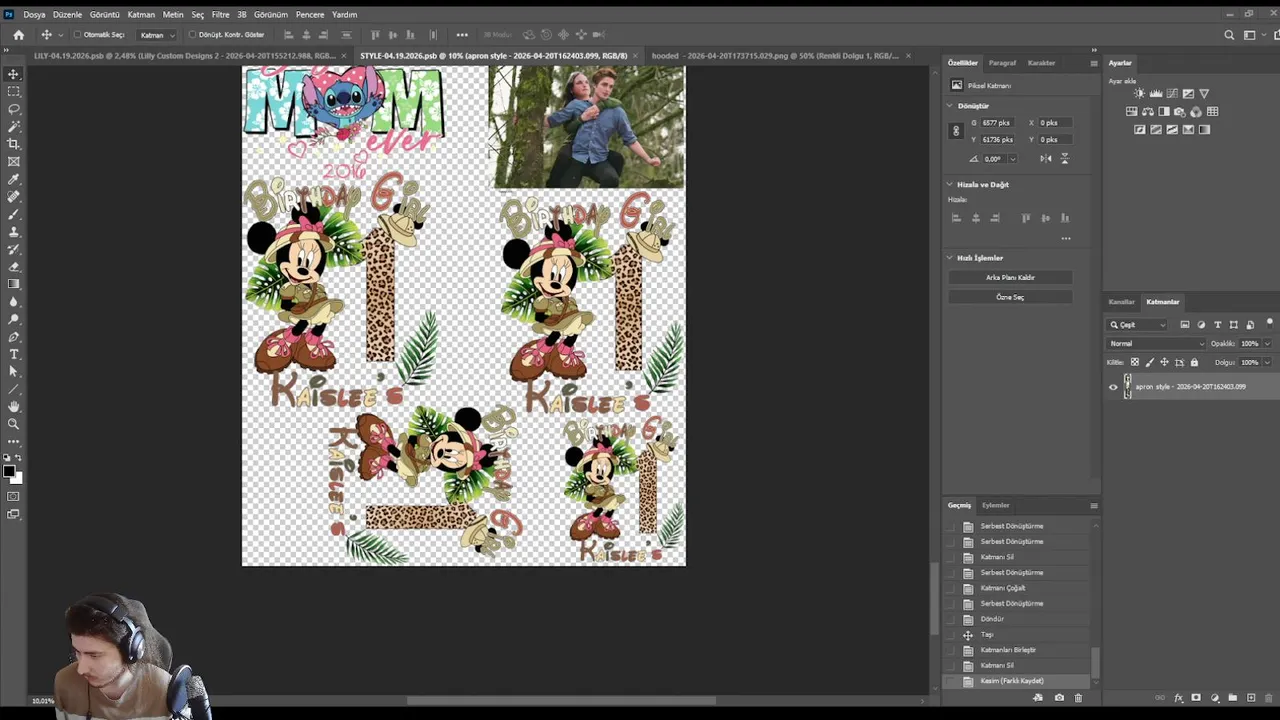
Task: Open the Katman auto-select dropdown
Action: (x=157, y=35)
